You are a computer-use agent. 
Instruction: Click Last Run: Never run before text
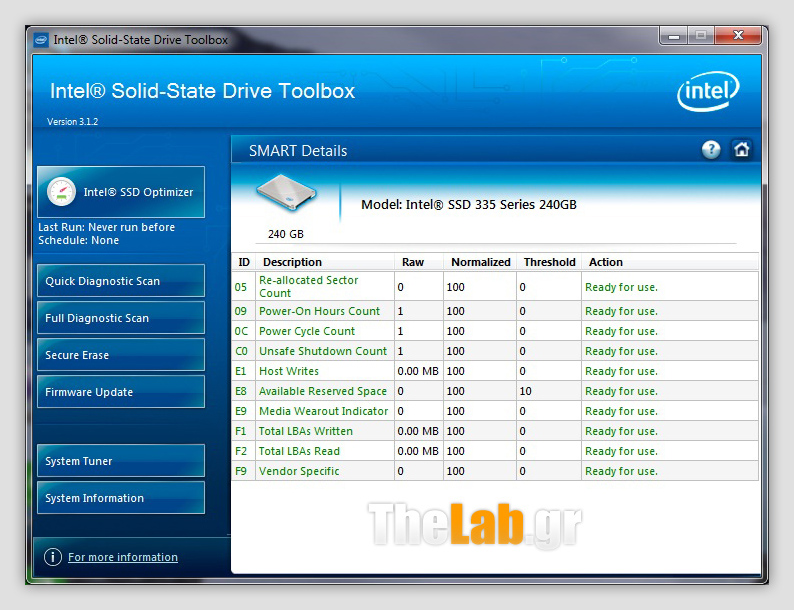107,227
